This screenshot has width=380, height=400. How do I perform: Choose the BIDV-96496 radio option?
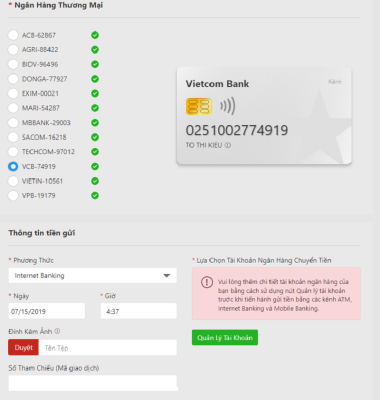[x=13, y=64]
